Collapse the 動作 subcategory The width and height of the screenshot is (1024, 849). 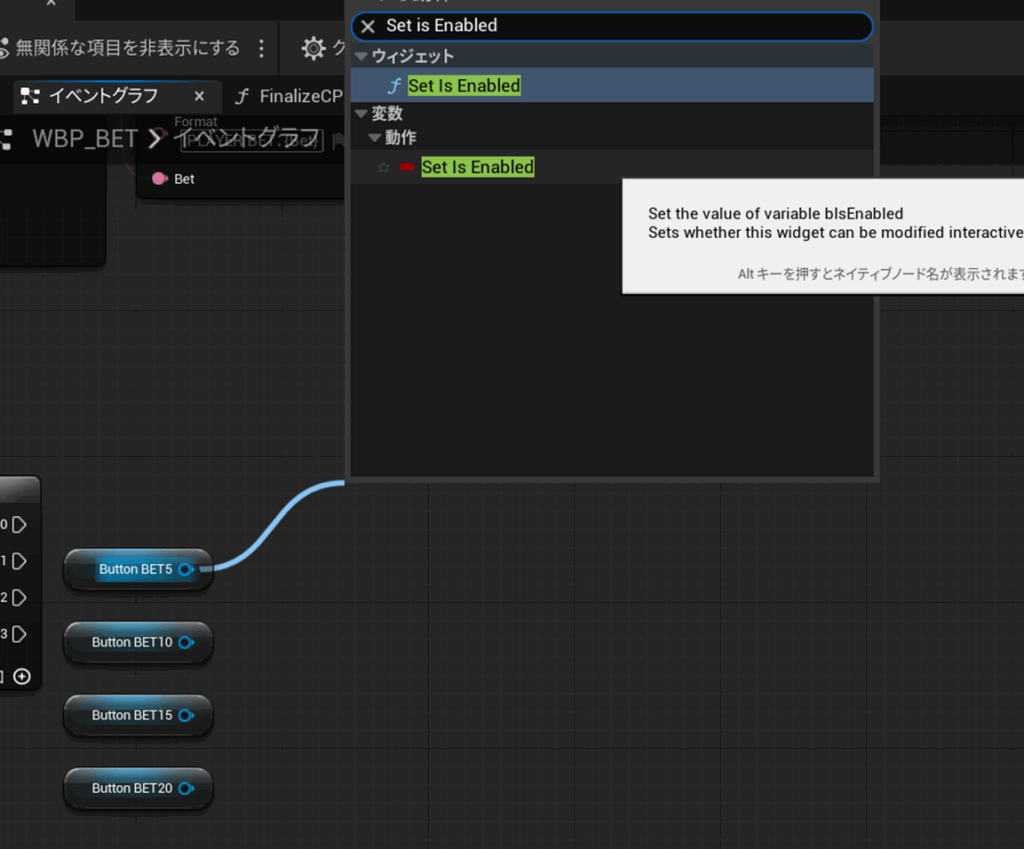pyautogui.click(x=375, y=137)
